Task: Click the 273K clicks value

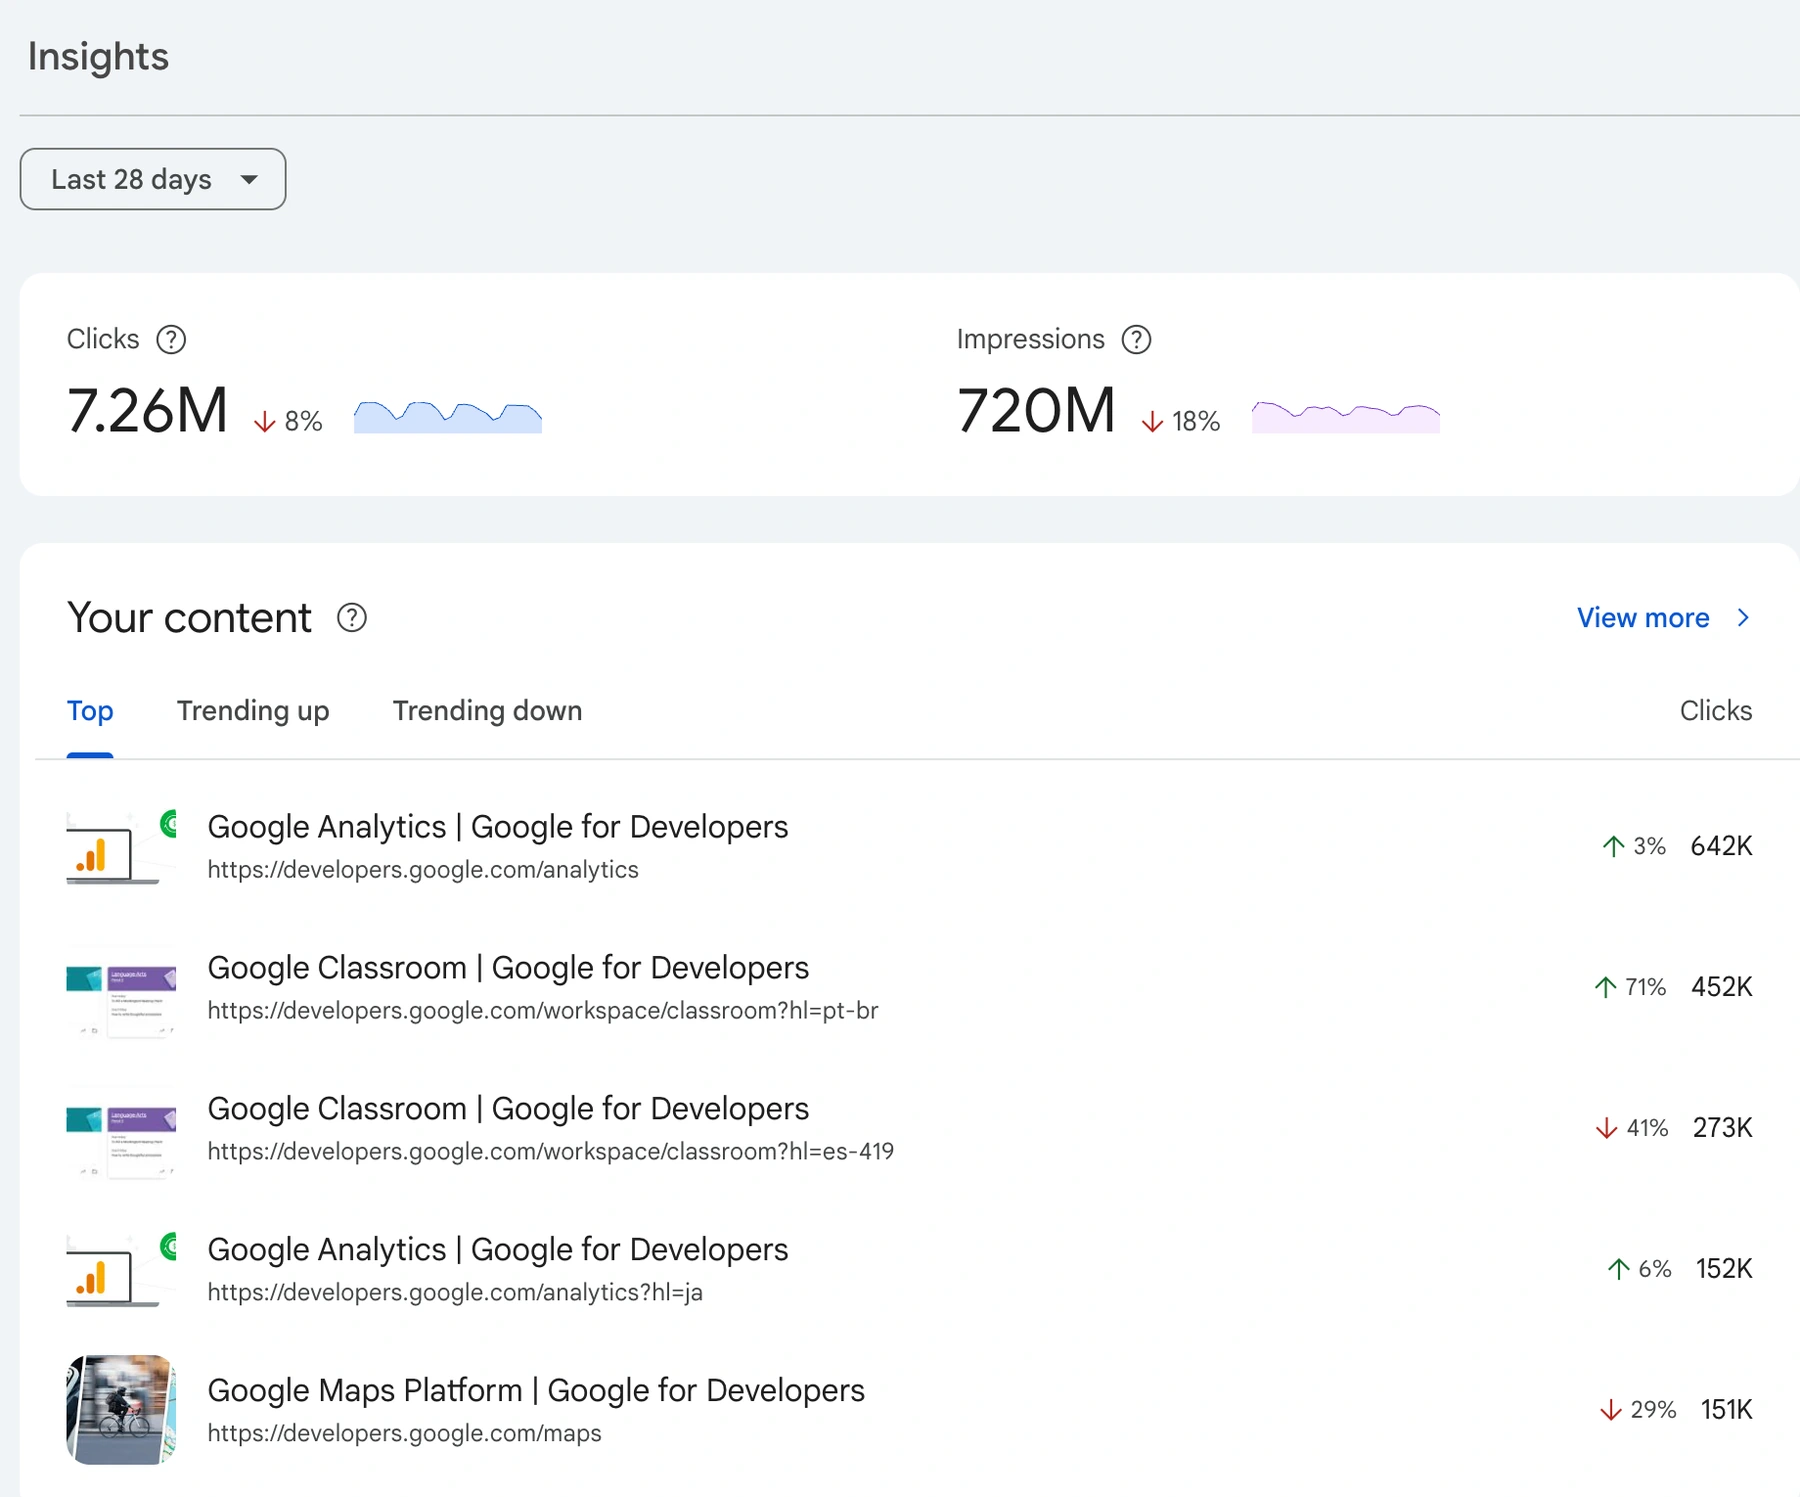Action: [x=1722, y=1128]
